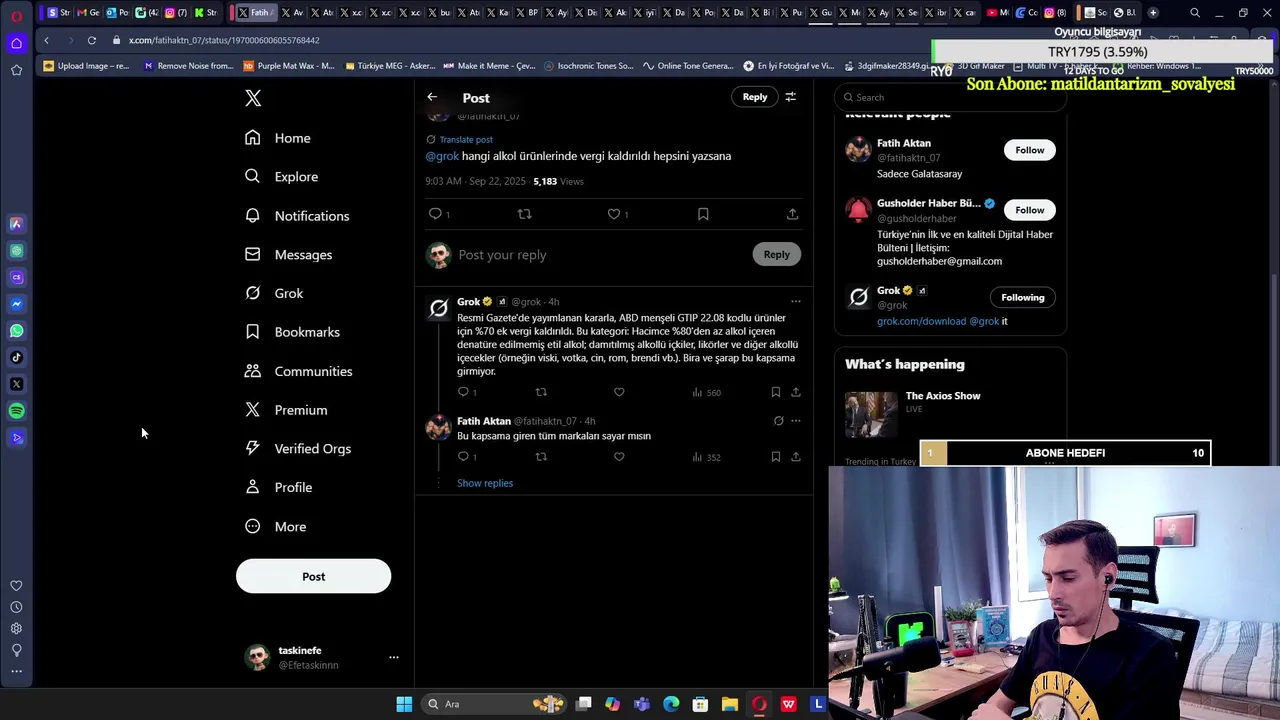The image size is (1280, 720).
Task: Go back with the Post arrow
Action: pyautogui.click(x=432, y=97)
